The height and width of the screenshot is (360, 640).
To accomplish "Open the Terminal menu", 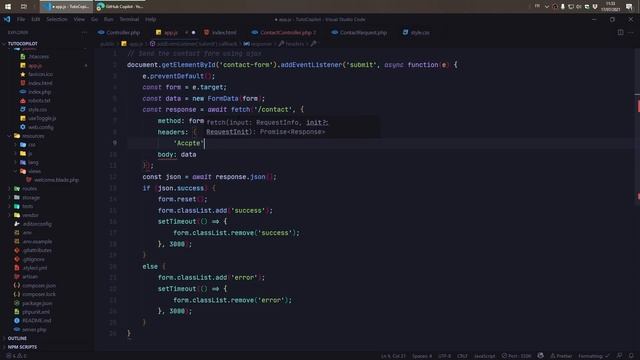I will (x=129, y=19).
